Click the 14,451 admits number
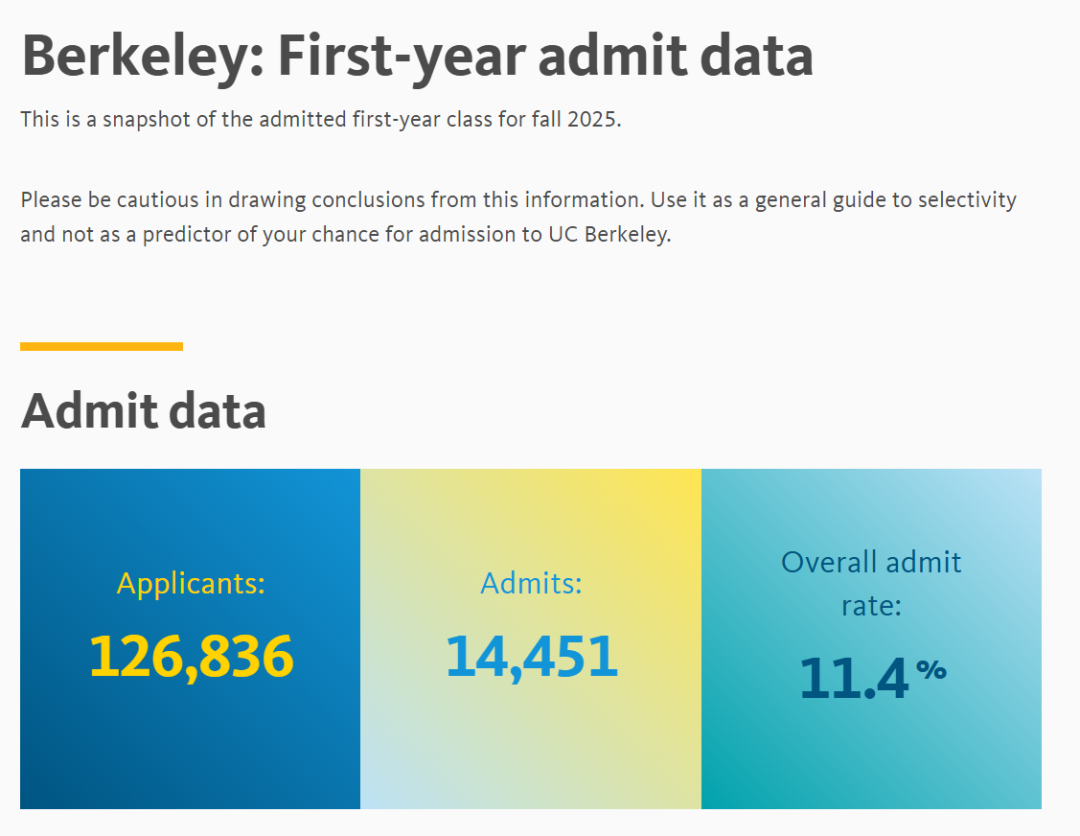 531,656
